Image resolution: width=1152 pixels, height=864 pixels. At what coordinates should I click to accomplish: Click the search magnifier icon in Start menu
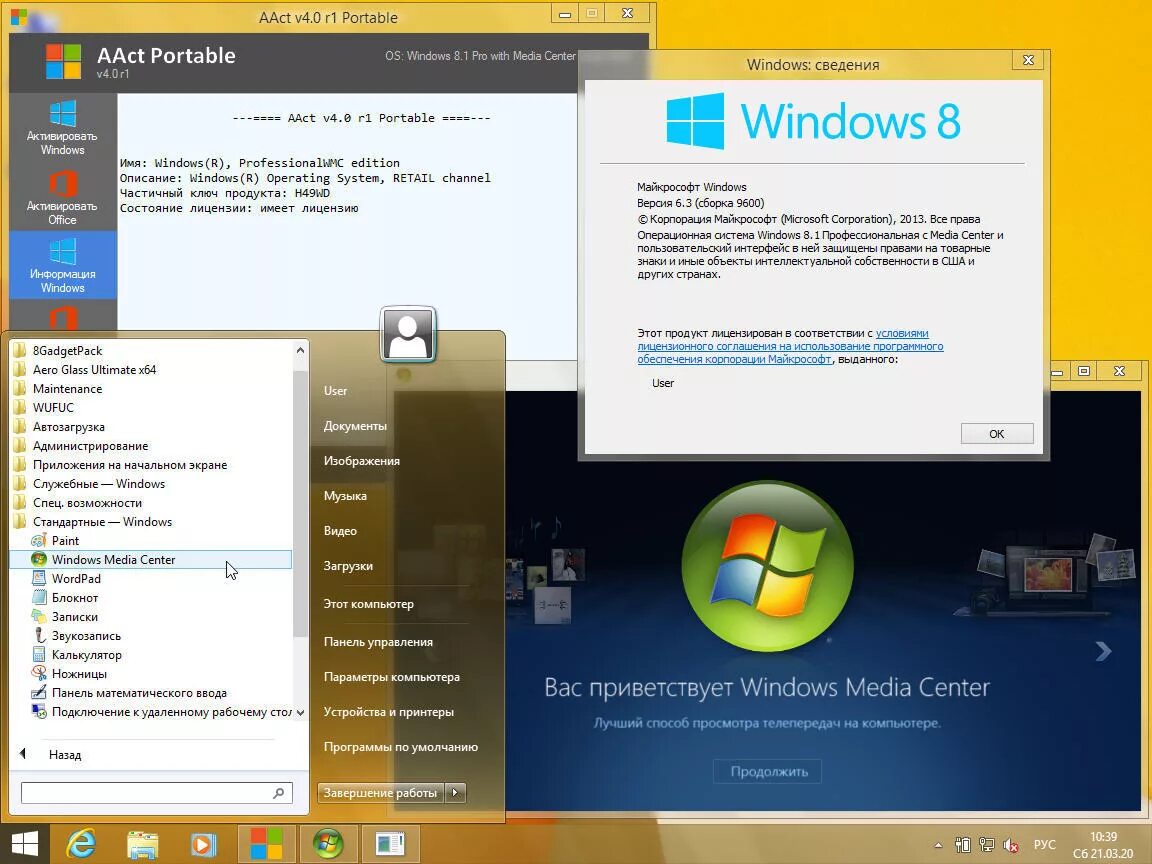coord(279,793)
